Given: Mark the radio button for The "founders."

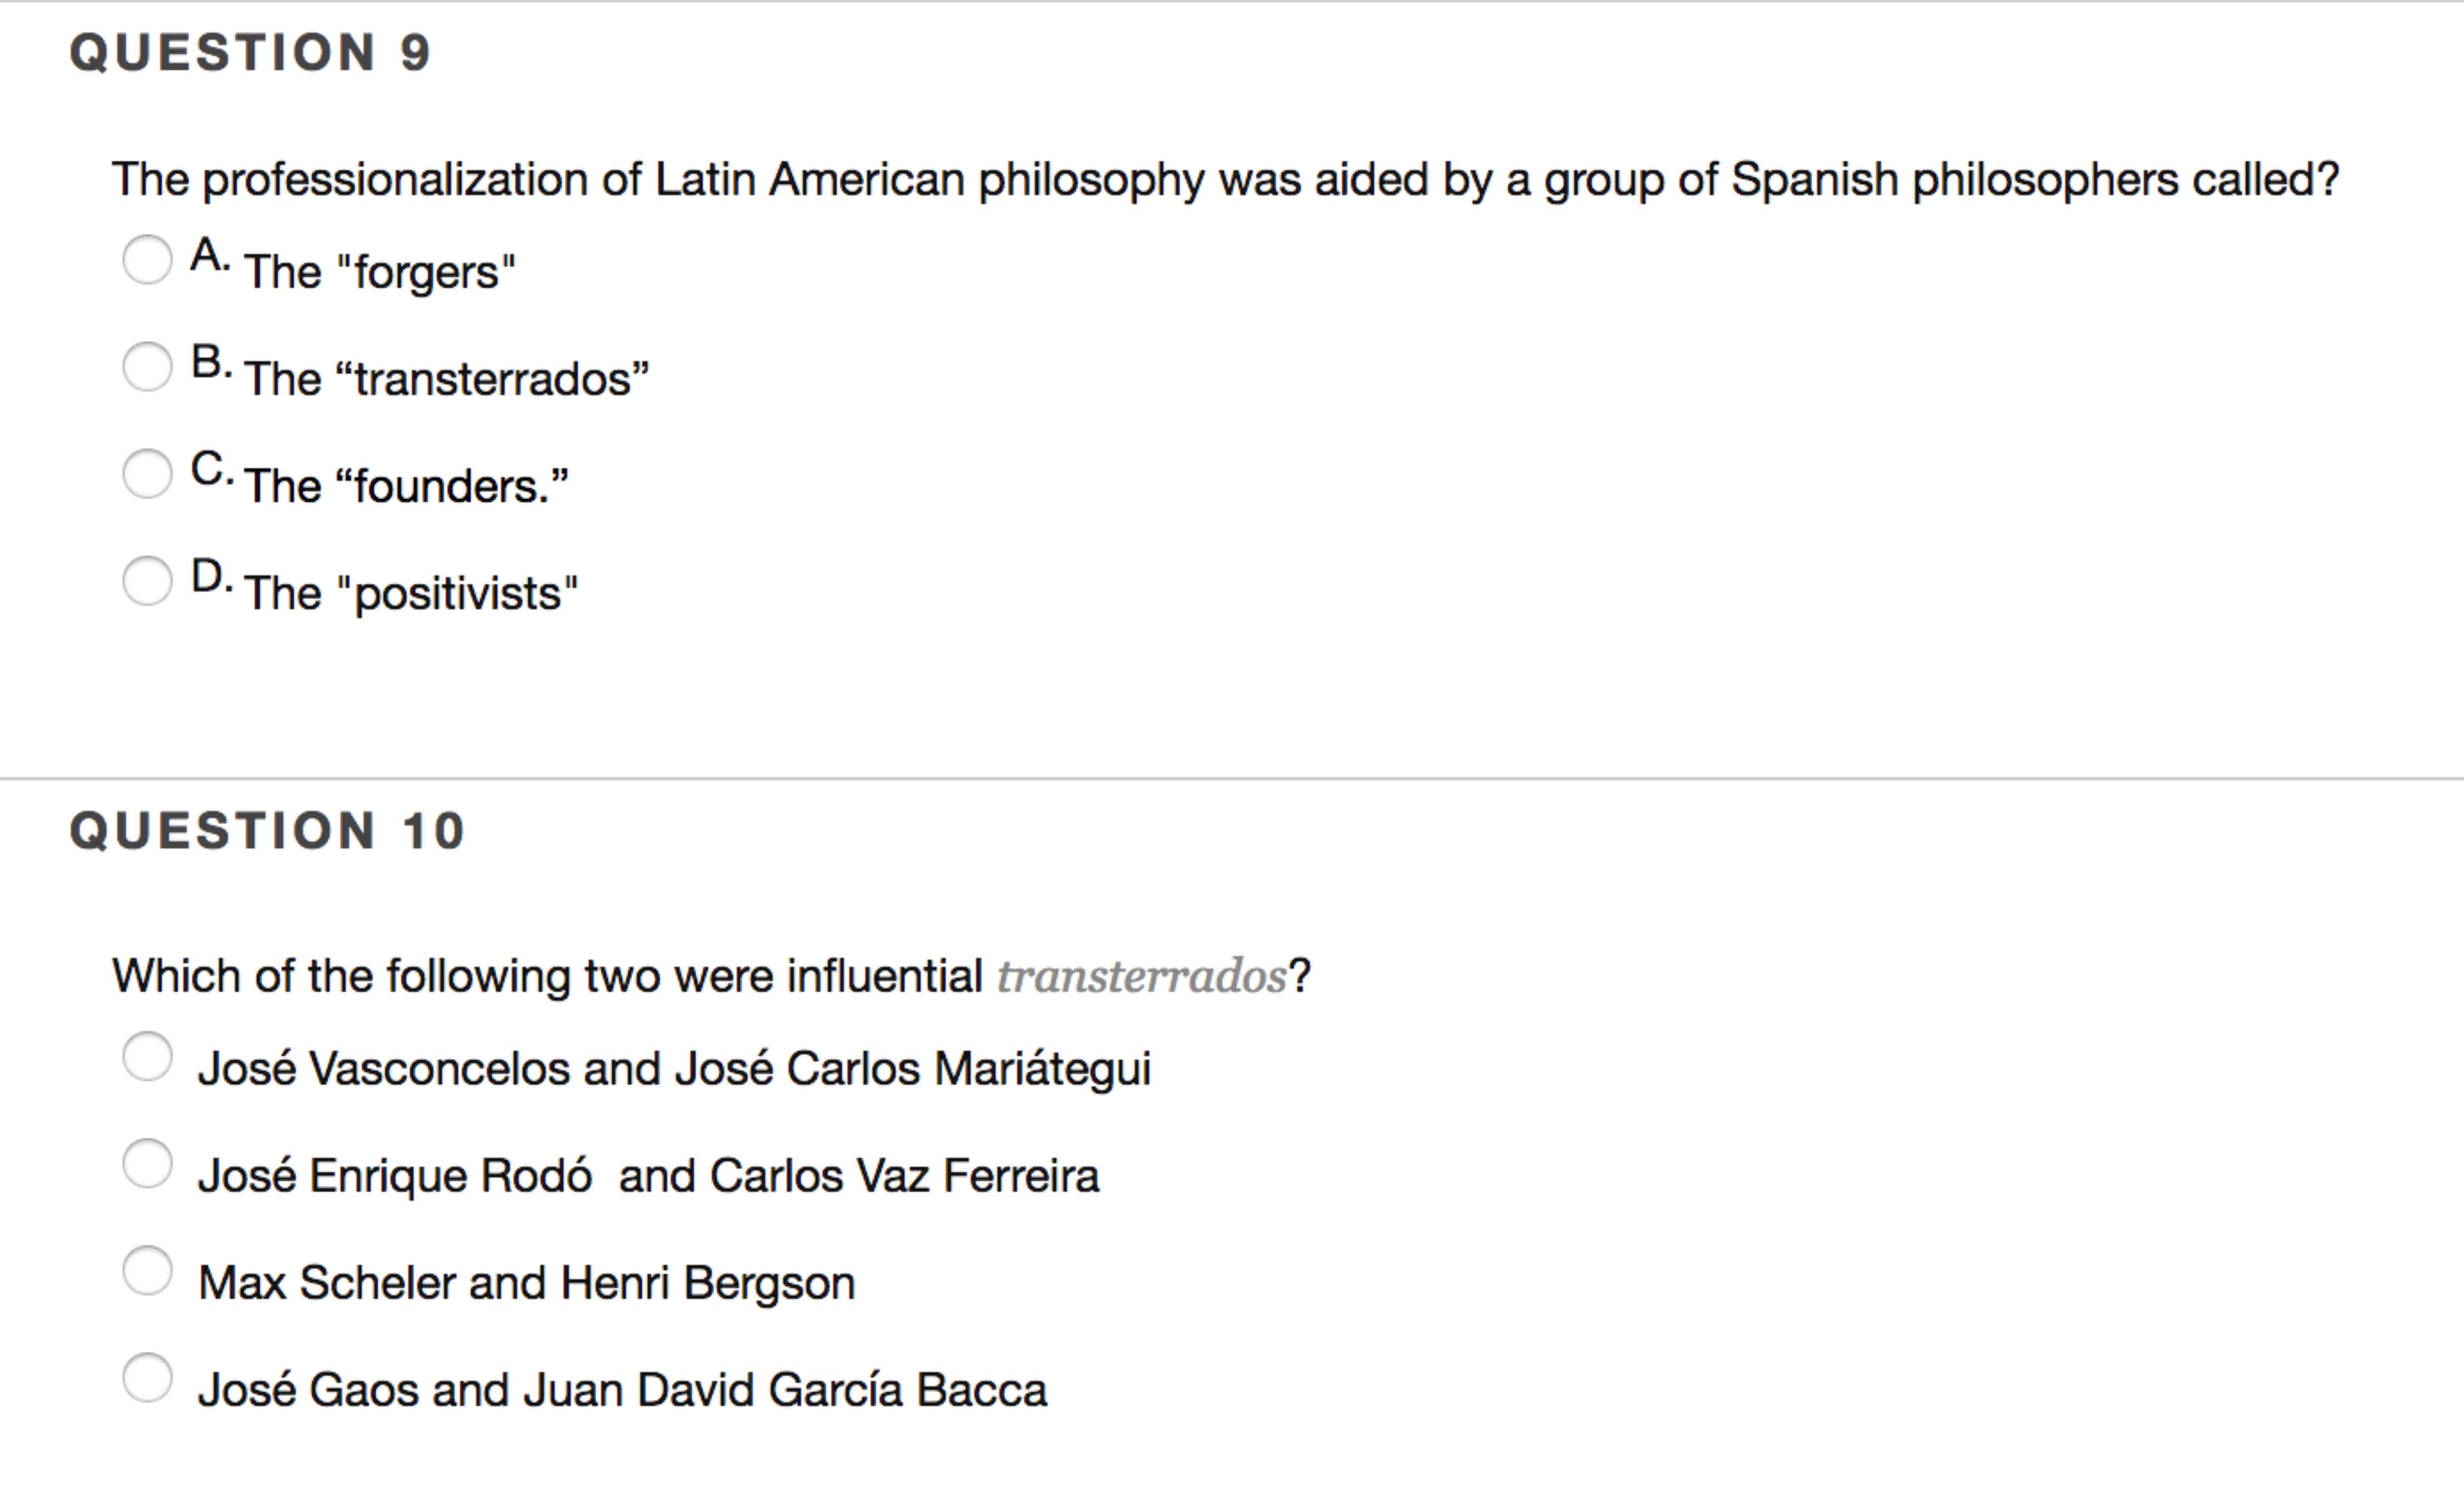Looking at the screenshot, I should (147, 473).
